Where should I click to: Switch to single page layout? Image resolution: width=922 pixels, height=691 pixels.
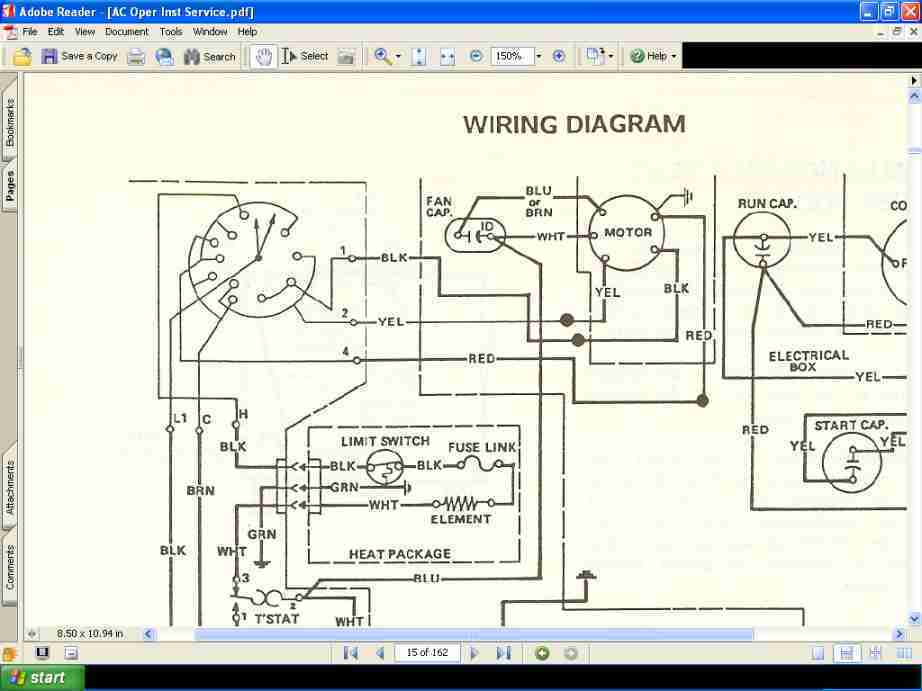[x=818, y=653]
